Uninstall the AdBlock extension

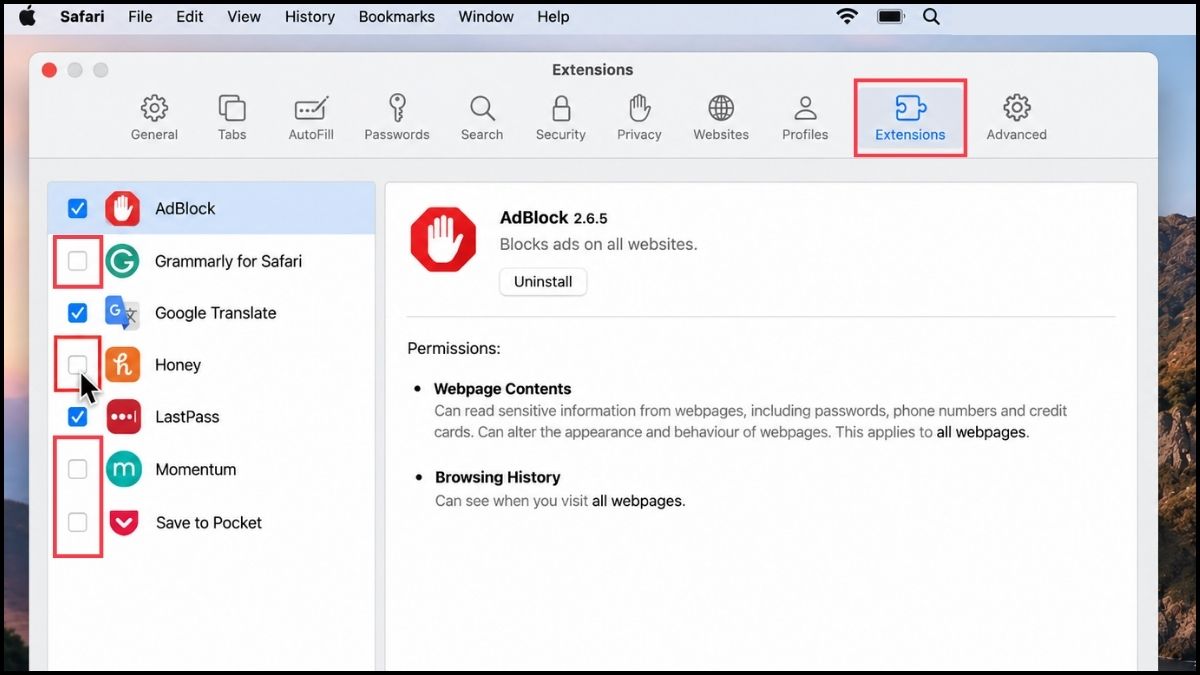[543, 282]
